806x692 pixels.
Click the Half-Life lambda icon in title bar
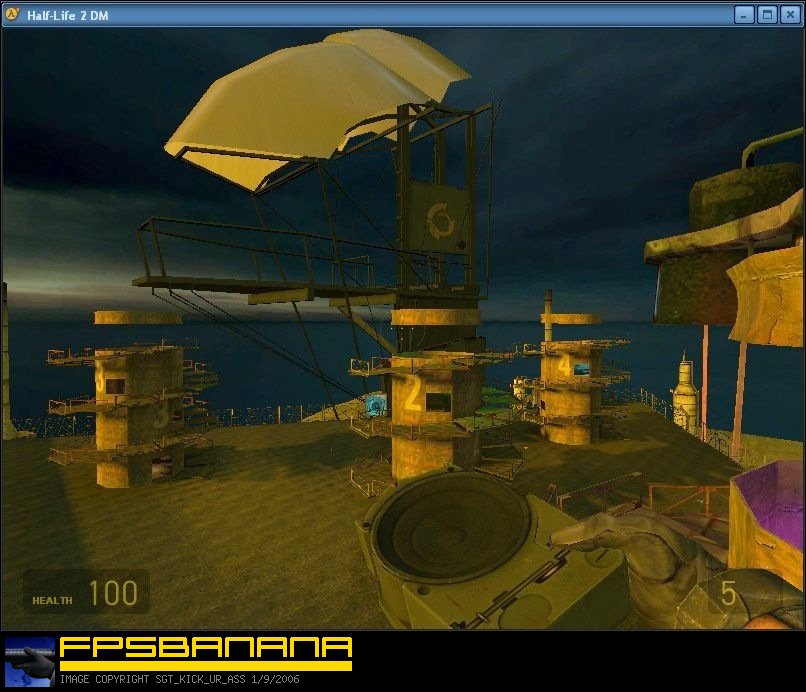13,14
